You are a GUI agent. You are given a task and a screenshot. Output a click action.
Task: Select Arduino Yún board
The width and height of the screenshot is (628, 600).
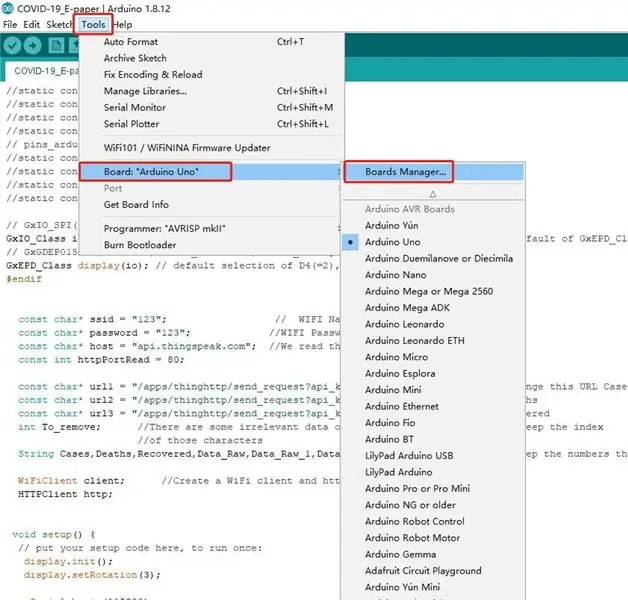433,226
